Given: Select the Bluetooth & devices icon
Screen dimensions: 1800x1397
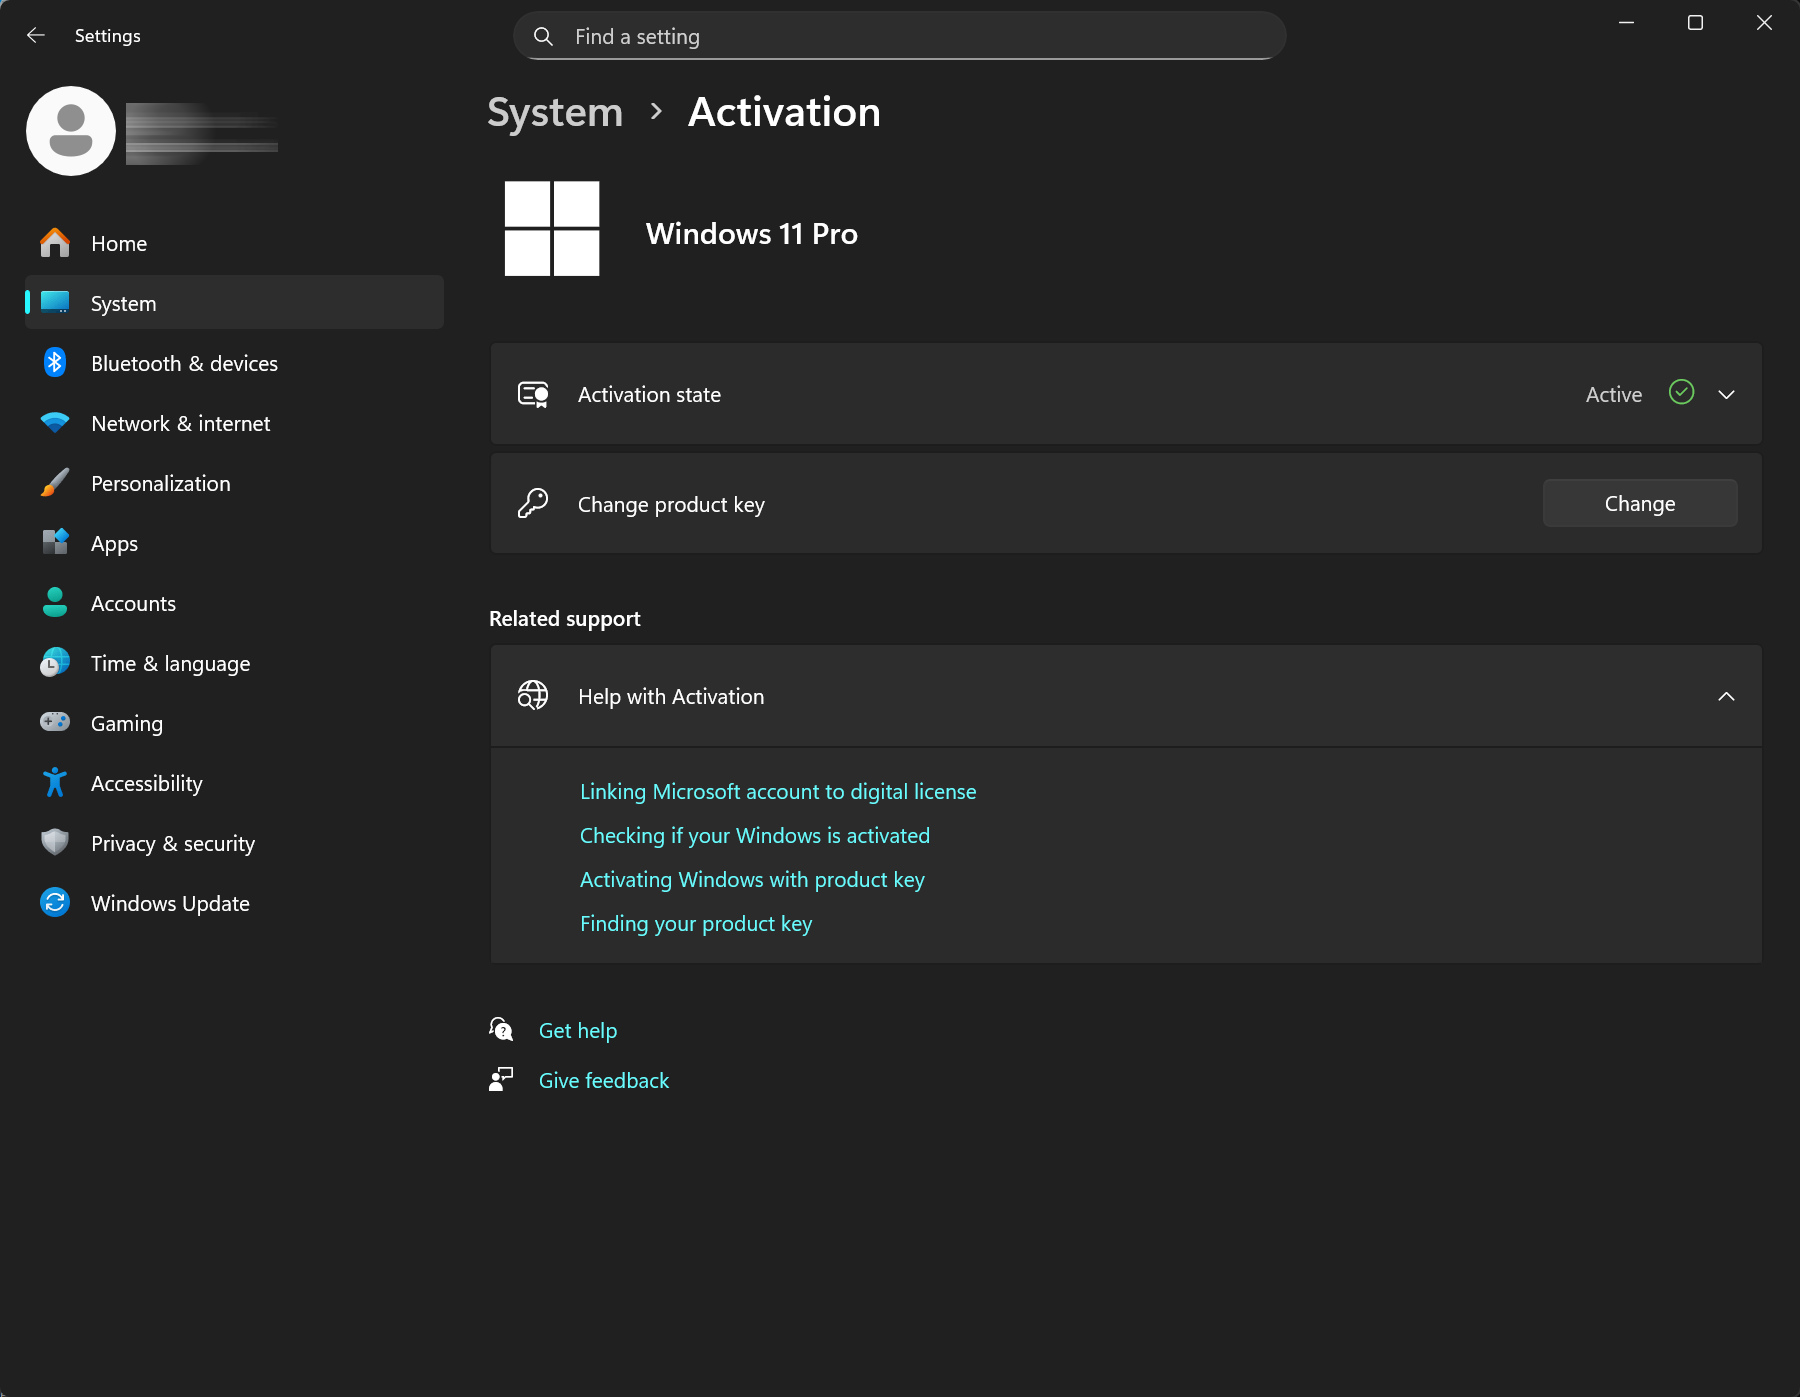Looking at the screenshot, I should (54, 363).
